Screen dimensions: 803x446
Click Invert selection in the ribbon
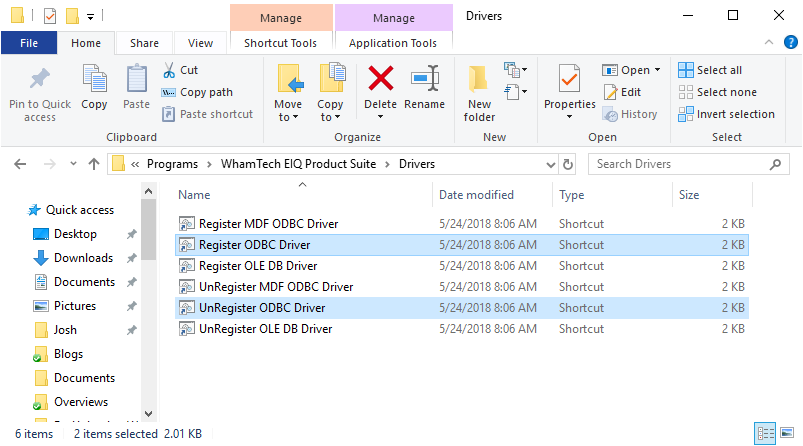click(727, 114)
